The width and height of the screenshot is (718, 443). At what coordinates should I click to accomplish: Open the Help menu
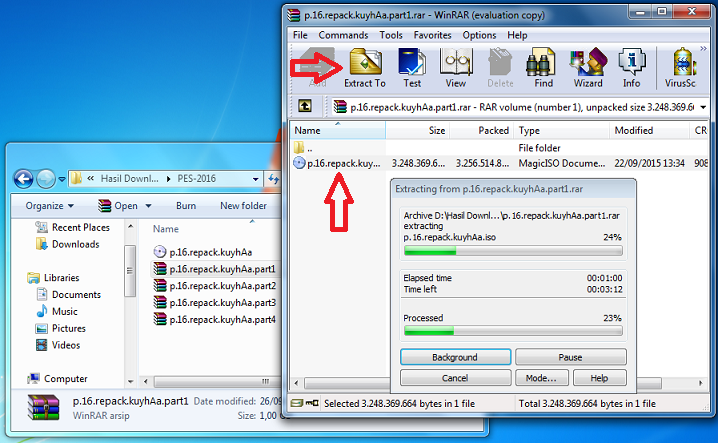517,35
